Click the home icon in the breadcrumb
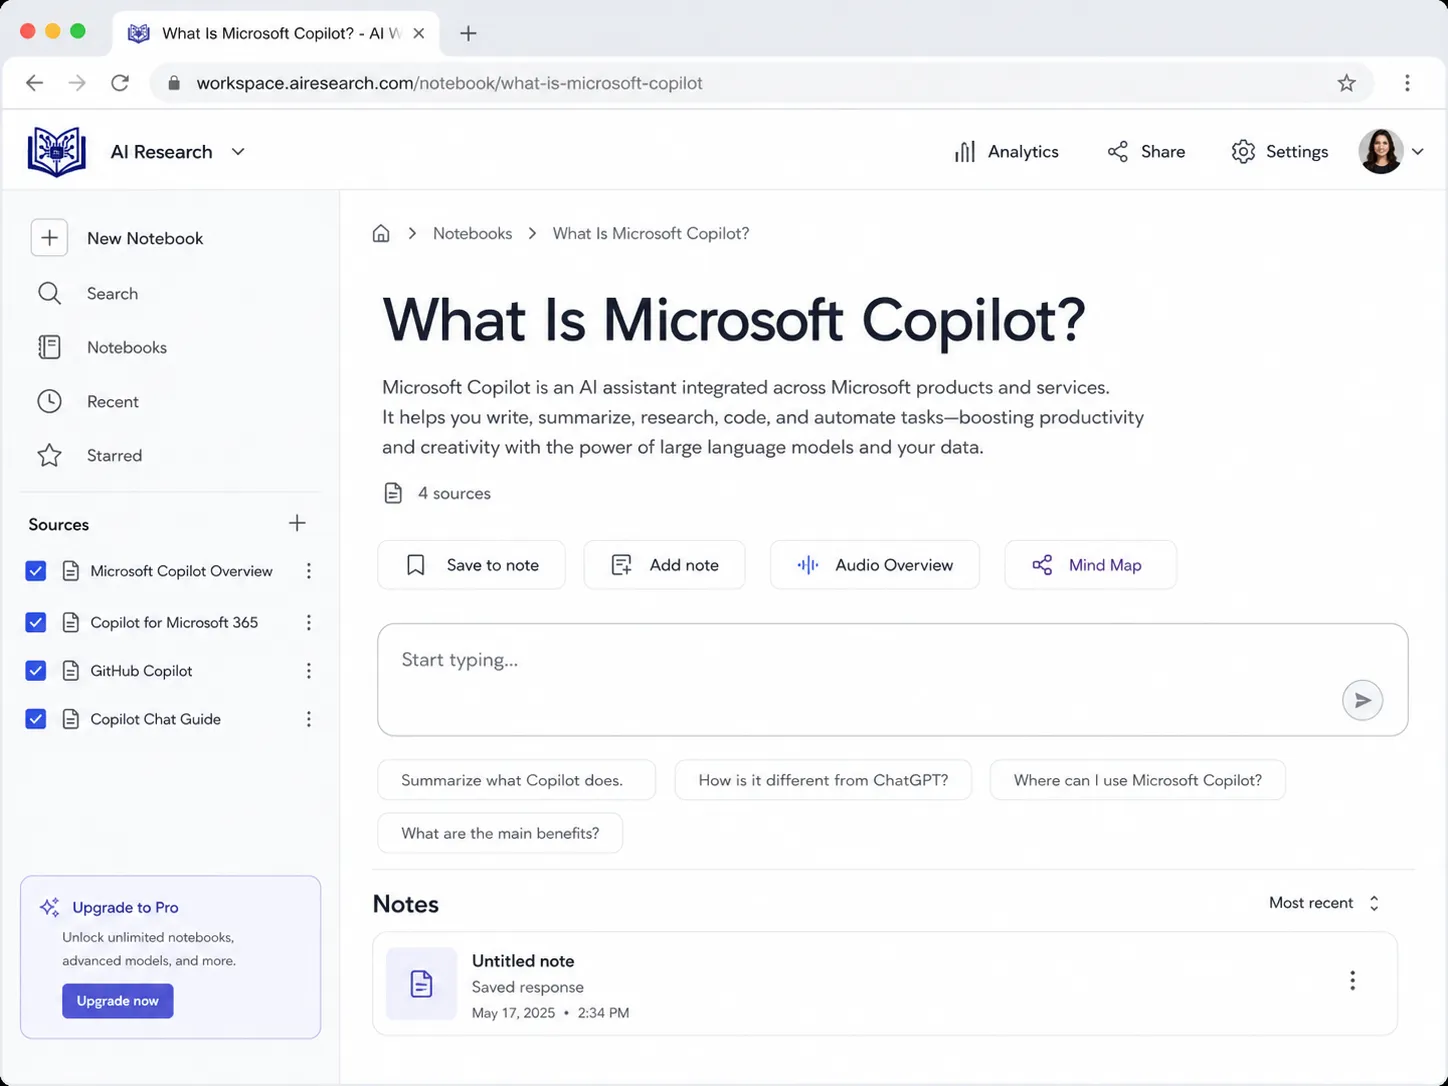 [x=381, y=233]
